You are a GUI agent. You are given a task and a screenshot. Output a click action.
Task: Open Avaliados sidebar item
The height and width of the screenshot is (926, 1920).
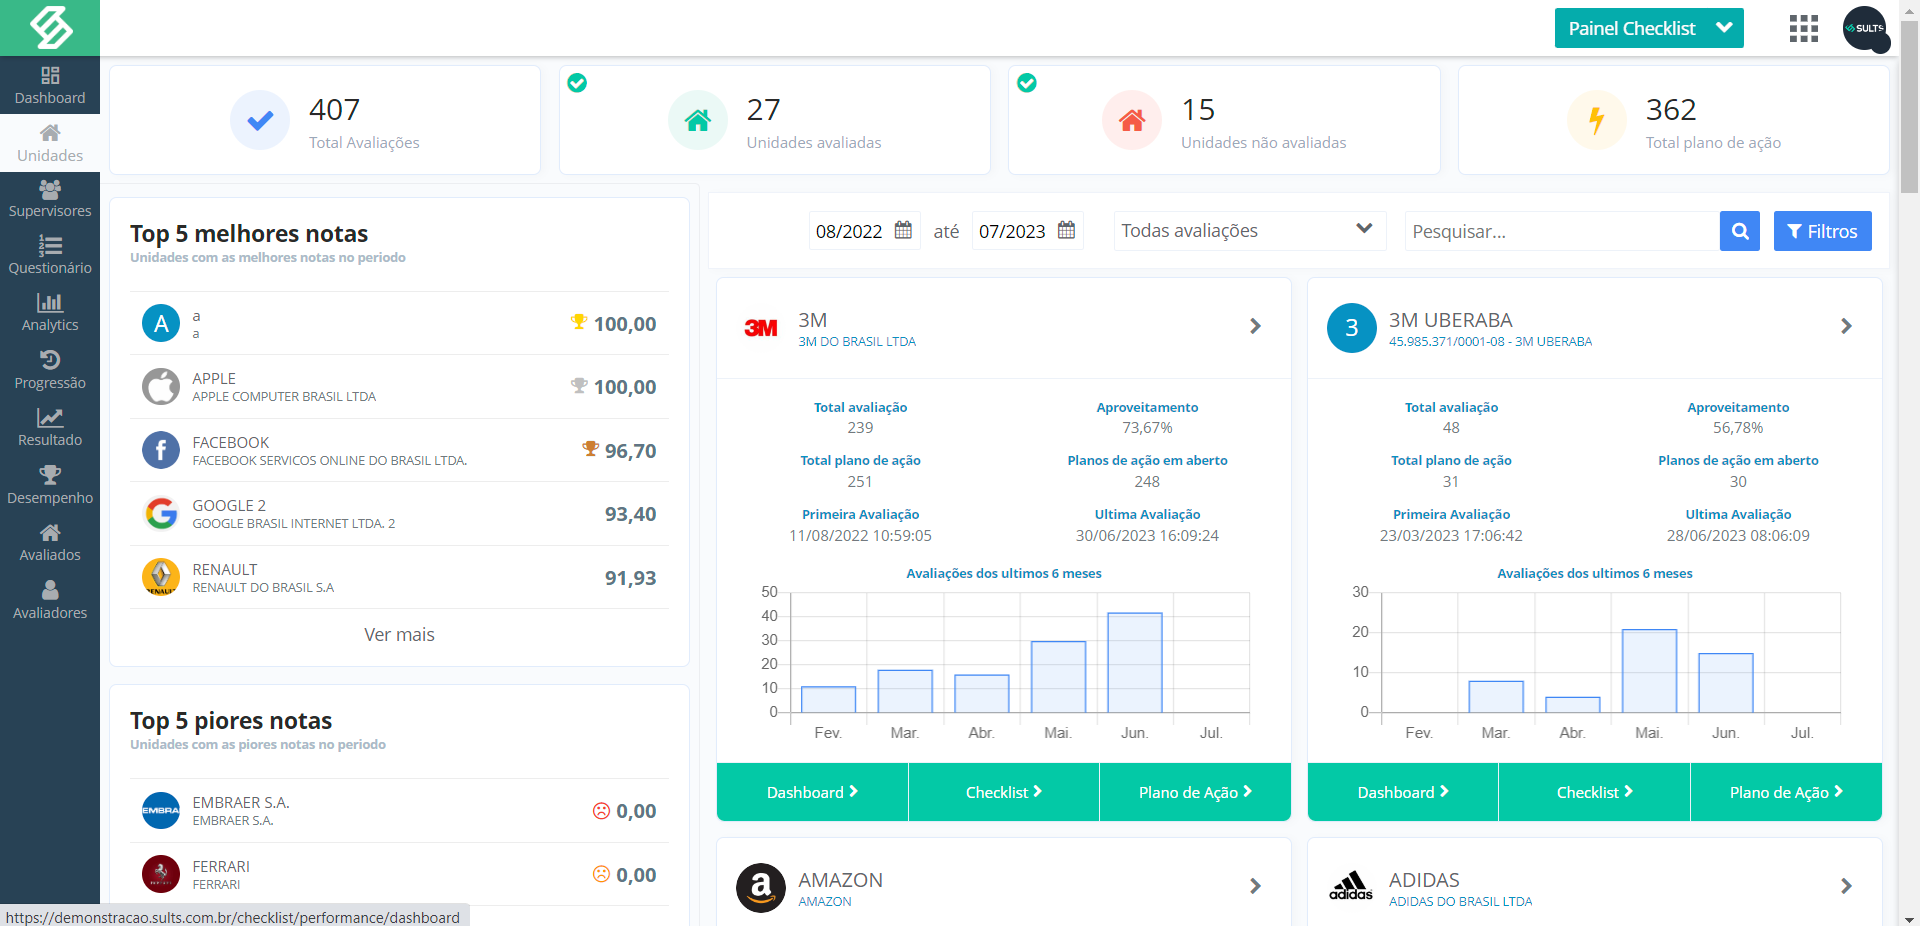point(50,543)
